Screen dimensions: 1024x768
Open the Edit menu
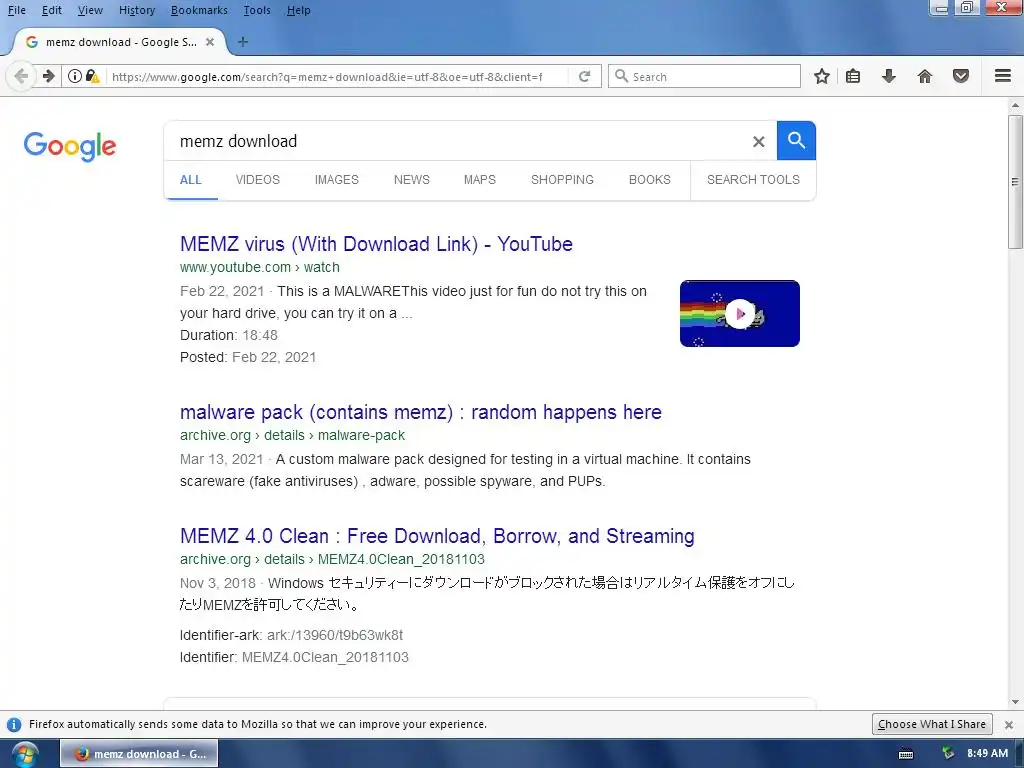[x=52, y=10]
